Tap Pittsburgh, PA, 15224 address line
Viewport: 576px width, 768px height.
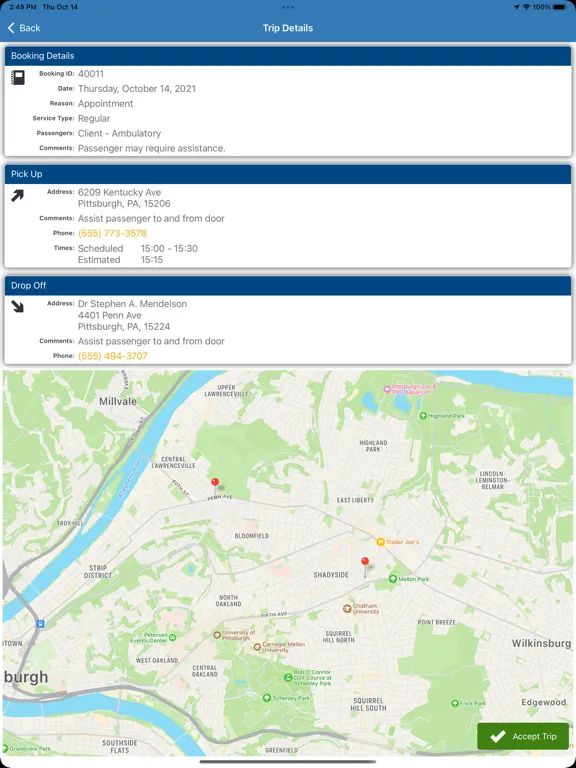tap(124, 327)
